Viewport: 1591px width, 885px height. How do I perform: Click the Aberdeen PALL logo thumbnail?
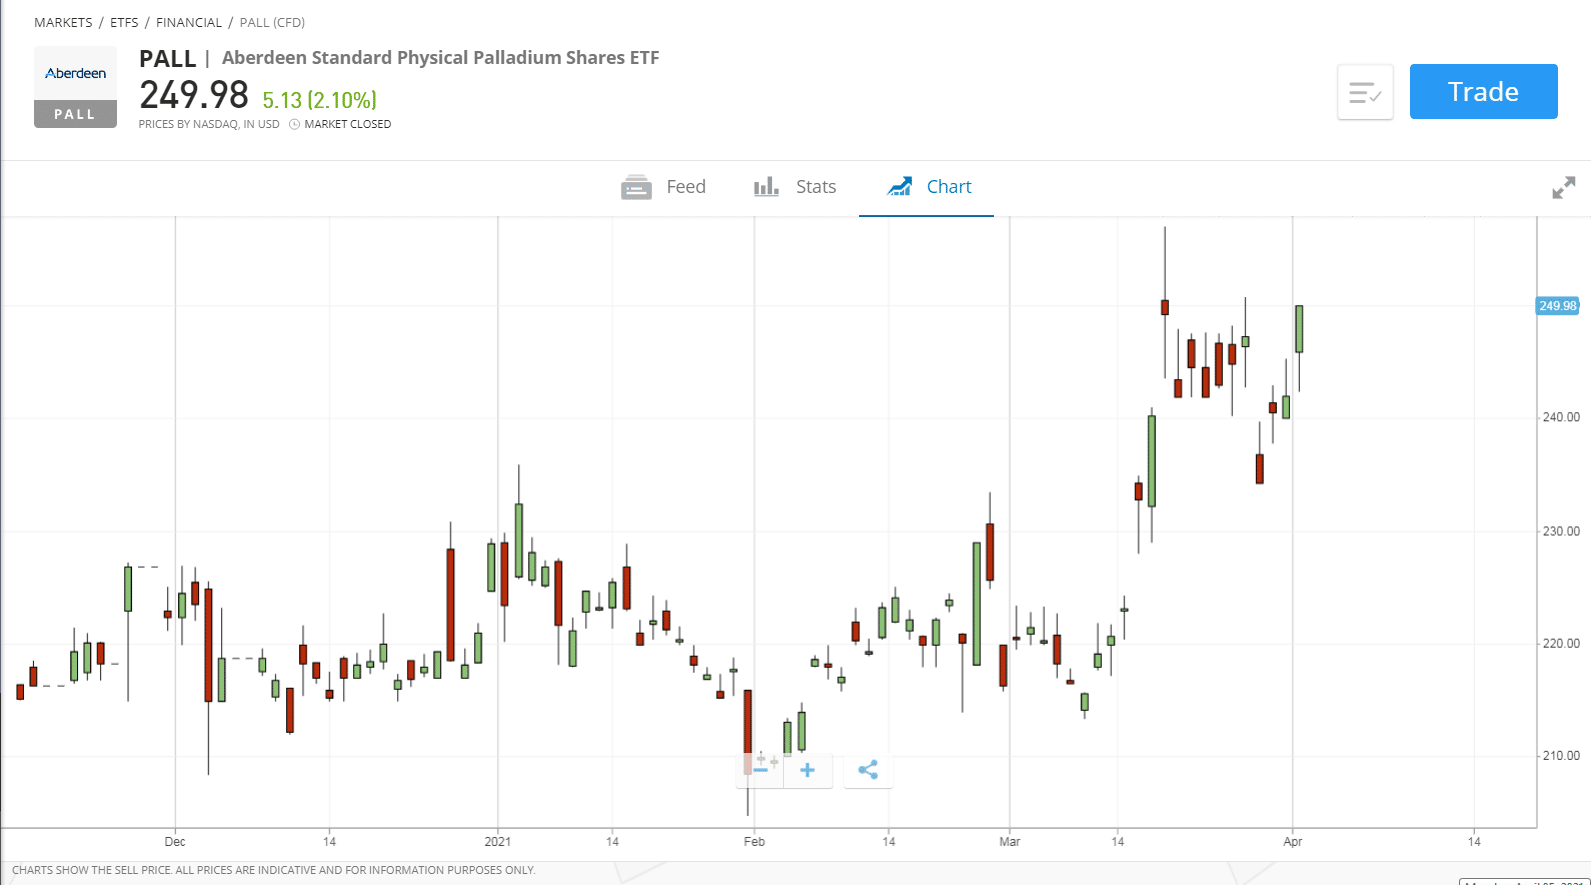coord(75,87)
